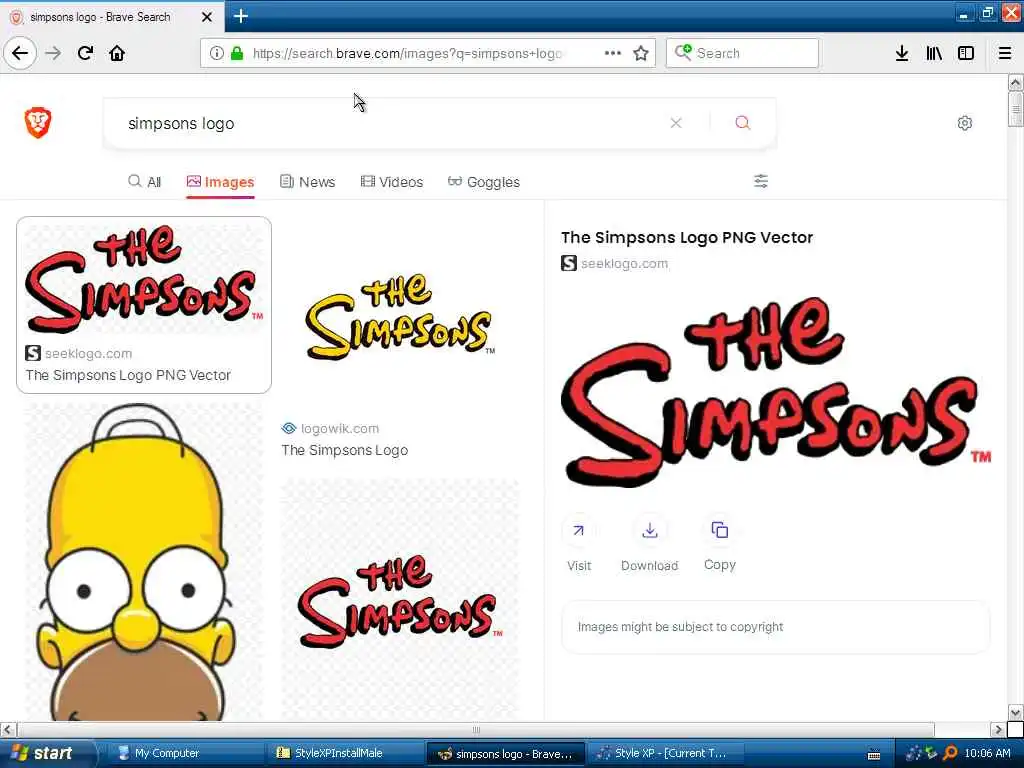The width and height of the screenshot is (1024, 768).
Task: Click horizontal scrollbar right arrow
Action: pyautogui.click(x=997, y=729)
